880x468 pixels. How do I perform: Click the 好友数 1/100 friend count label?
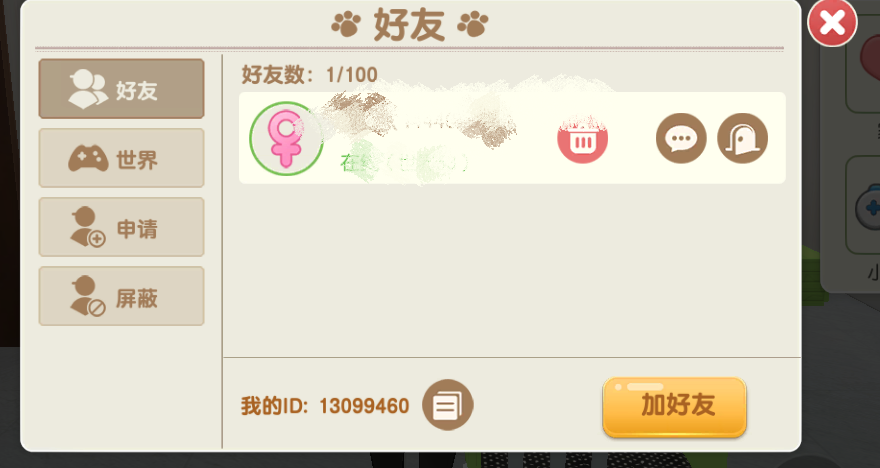(x=309, y=75)
